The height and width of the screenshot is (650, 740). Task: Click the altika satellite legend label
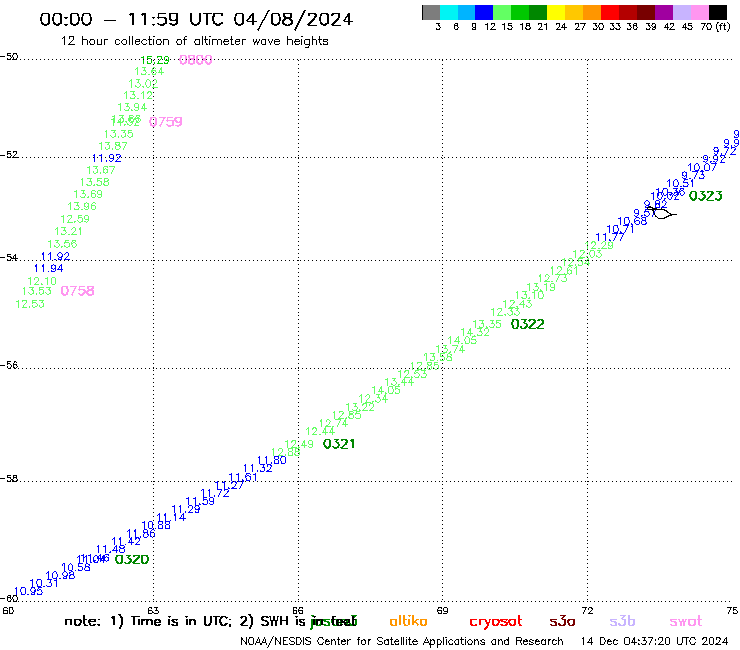click(x=408, y=621)
